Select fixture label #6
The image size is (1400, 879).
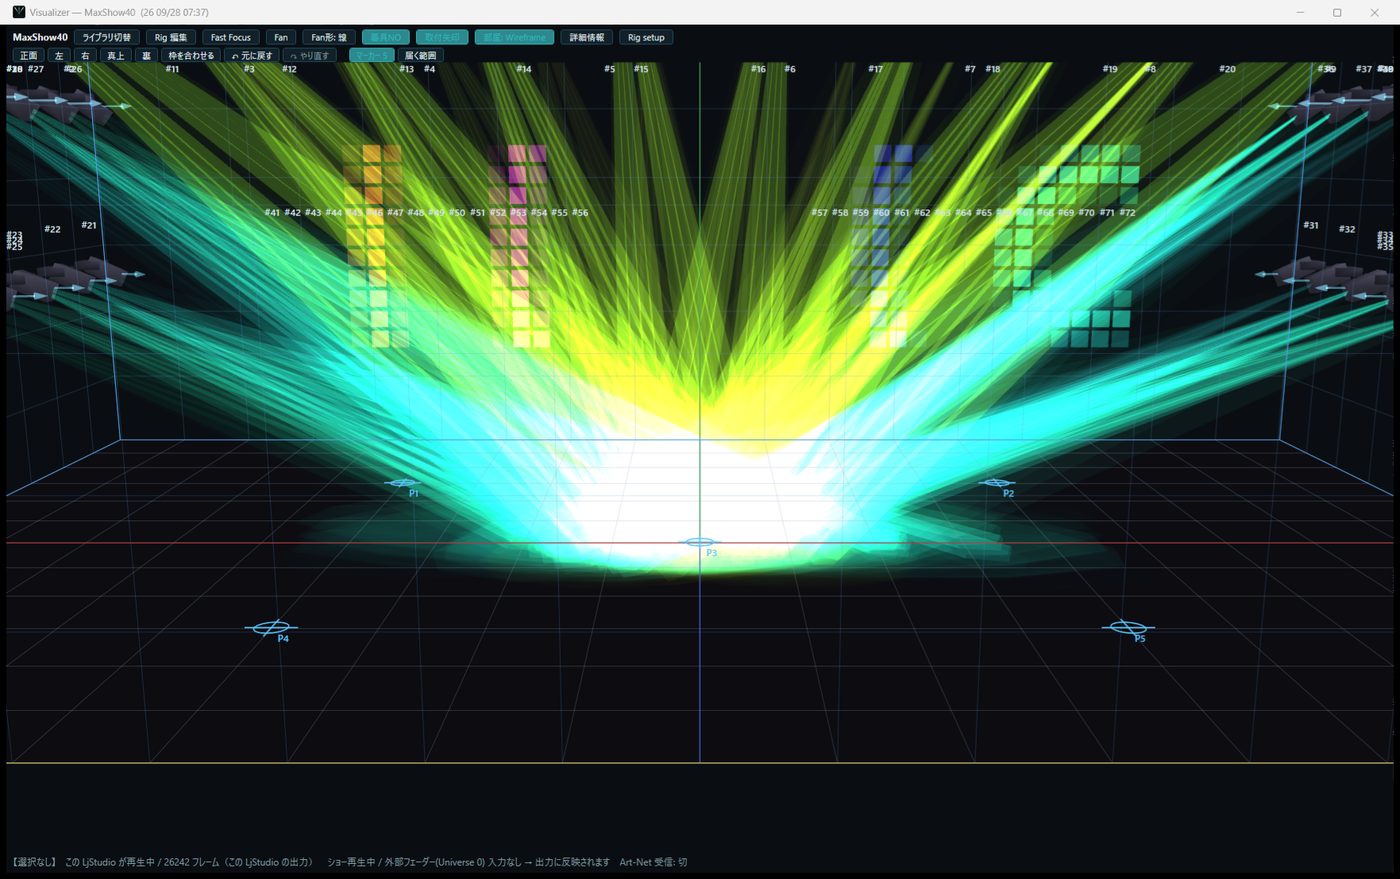790,69
